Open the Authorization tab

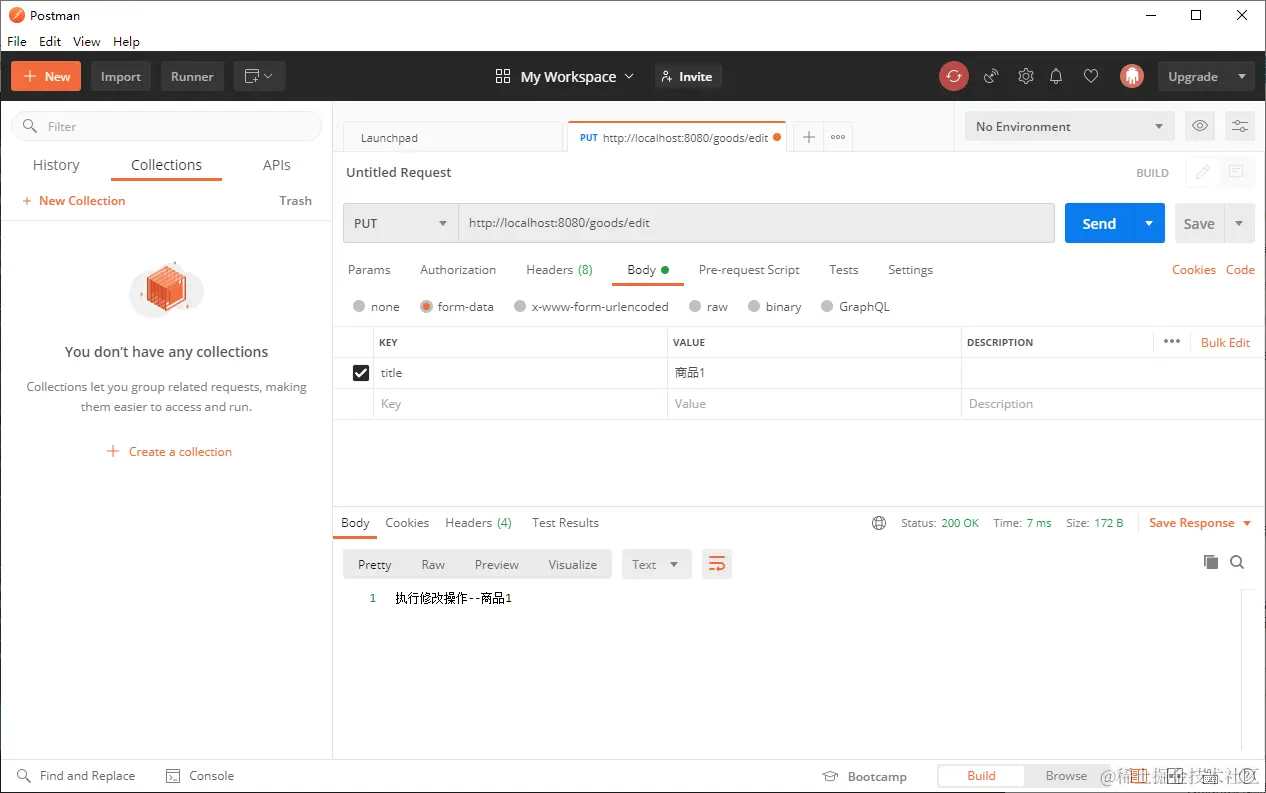(458, 270)
